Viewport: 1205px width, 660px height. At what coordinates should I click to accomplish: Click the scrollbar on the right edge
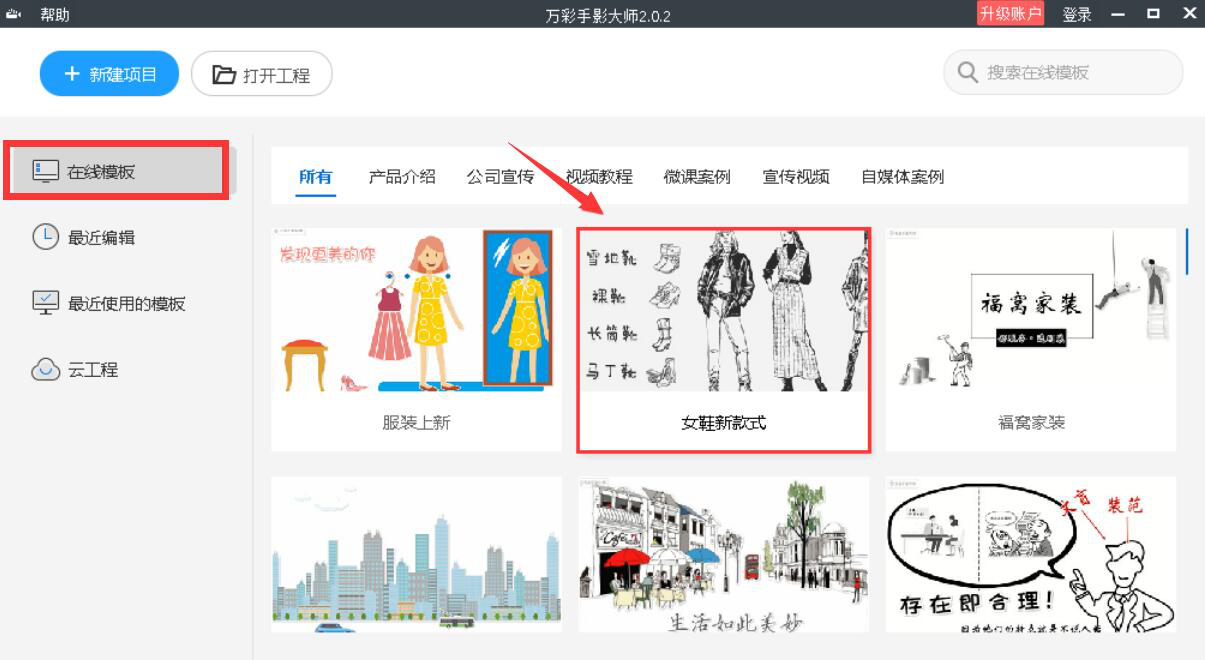1188,253
